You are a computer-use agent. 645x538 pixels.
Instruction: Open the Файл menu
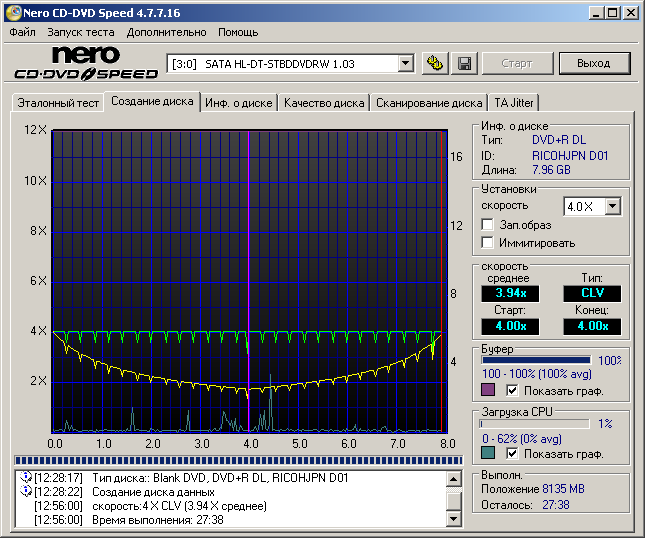click(x=22, y=32)
